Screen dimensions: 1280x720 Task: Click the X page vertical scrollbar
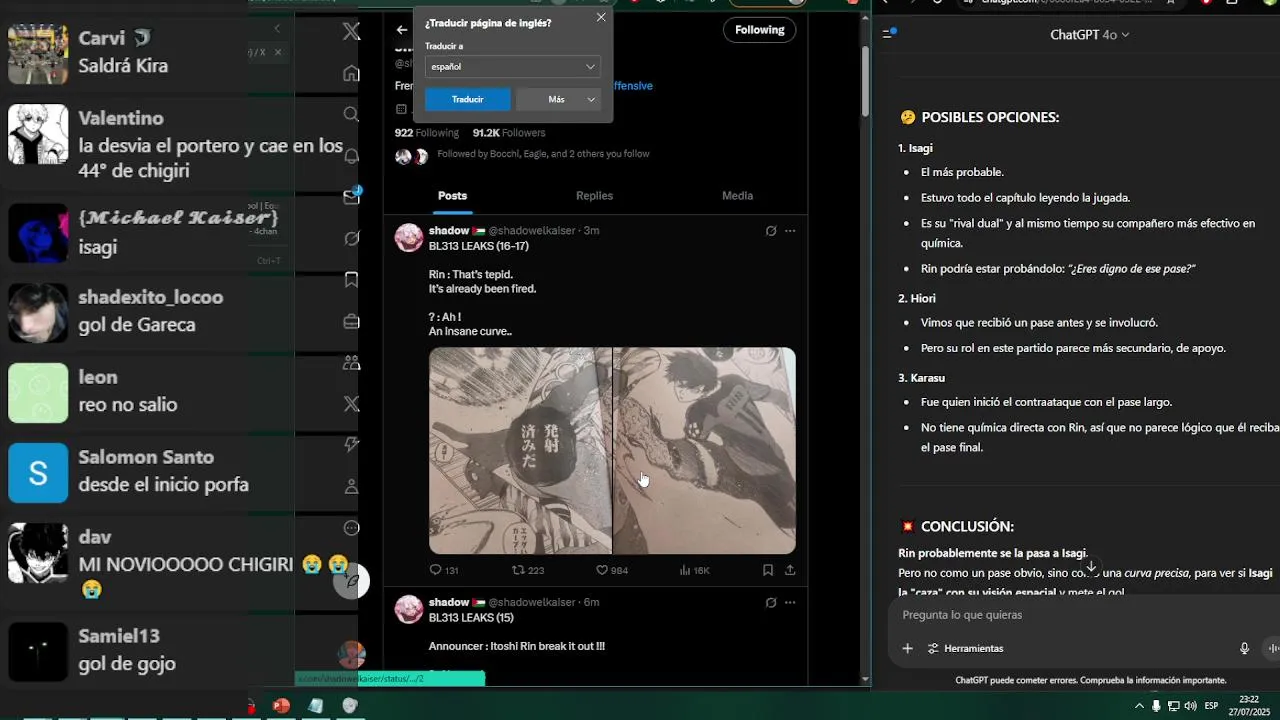pyautogui.click(x=865, y=80)
